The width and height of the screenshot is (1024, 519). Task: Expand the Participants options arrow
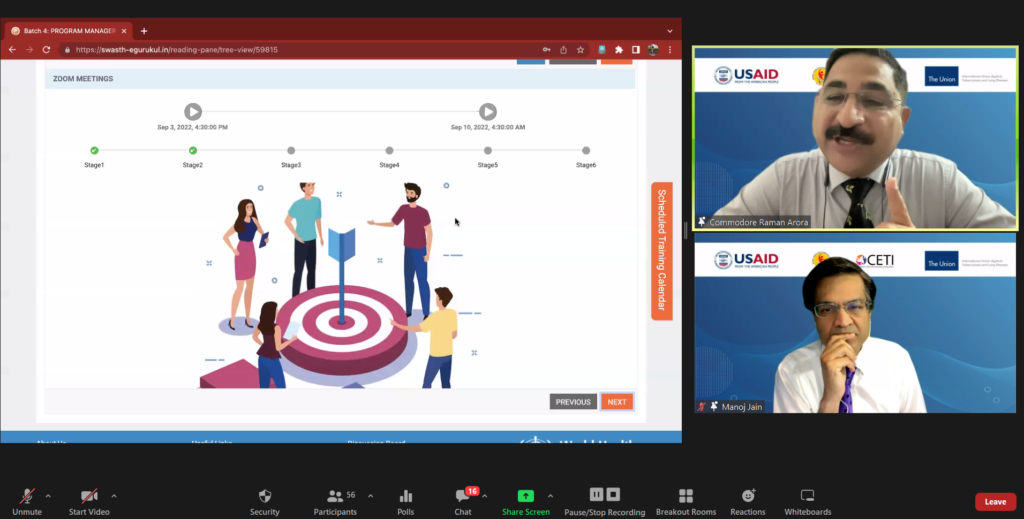370,496
